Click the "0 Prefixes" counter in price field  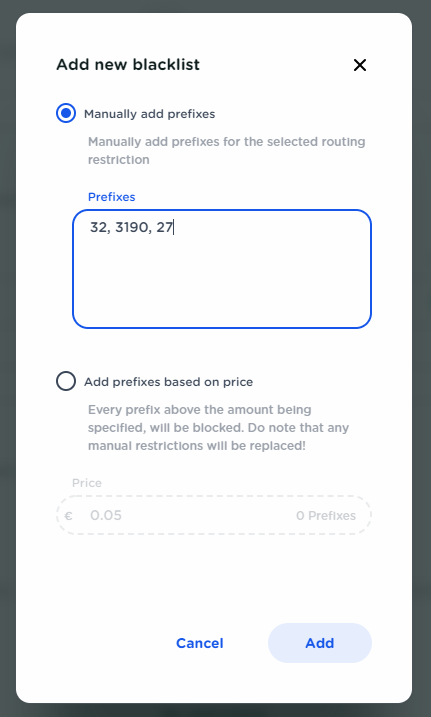pos(326,515)
